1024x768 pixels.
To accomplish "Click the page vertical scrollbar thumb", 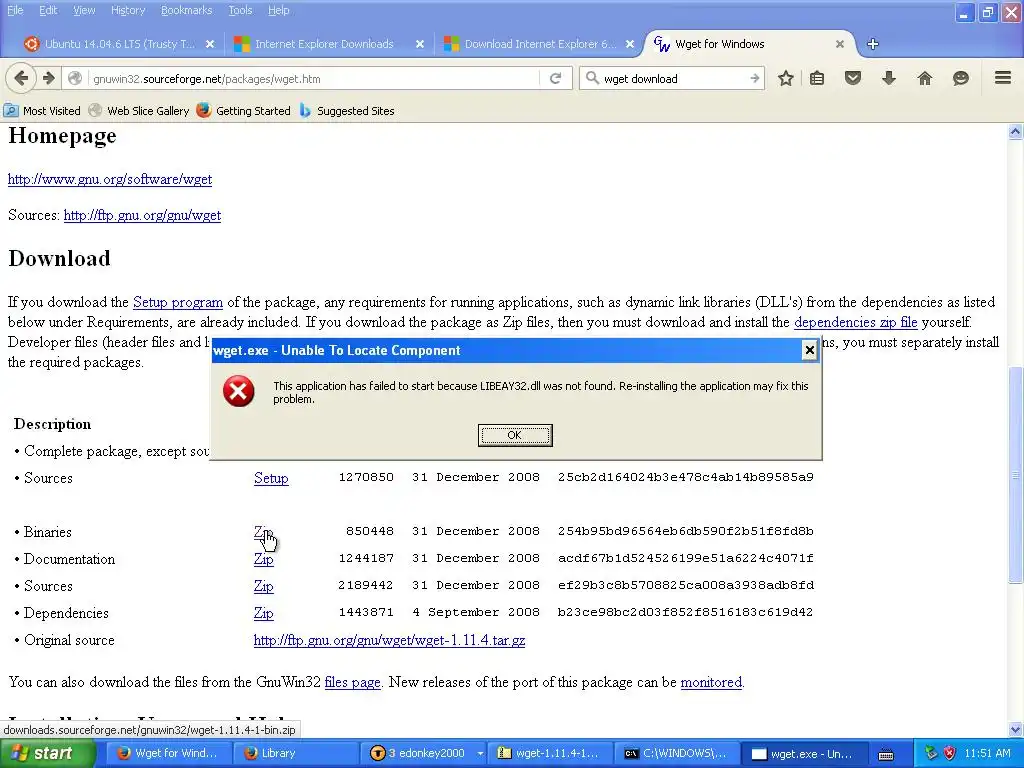I will 1015,475.
